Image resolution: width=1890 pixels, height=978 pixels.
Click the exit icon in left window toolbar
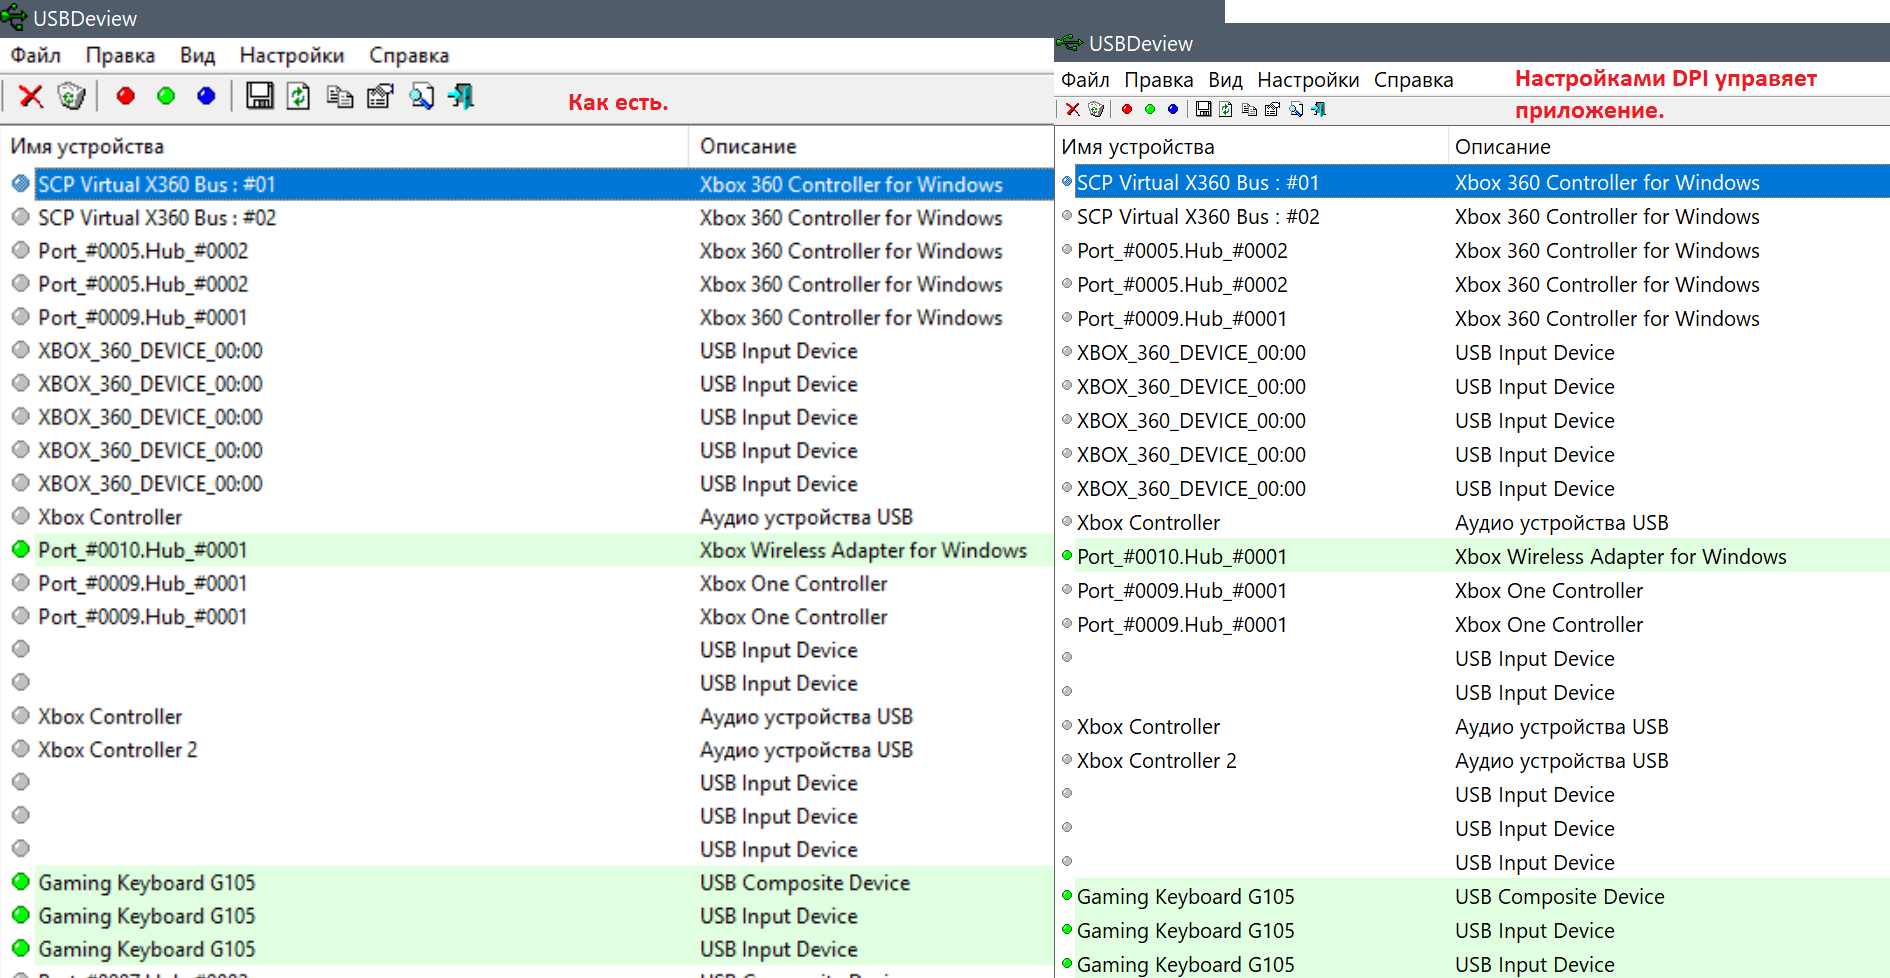pos(461,96)
